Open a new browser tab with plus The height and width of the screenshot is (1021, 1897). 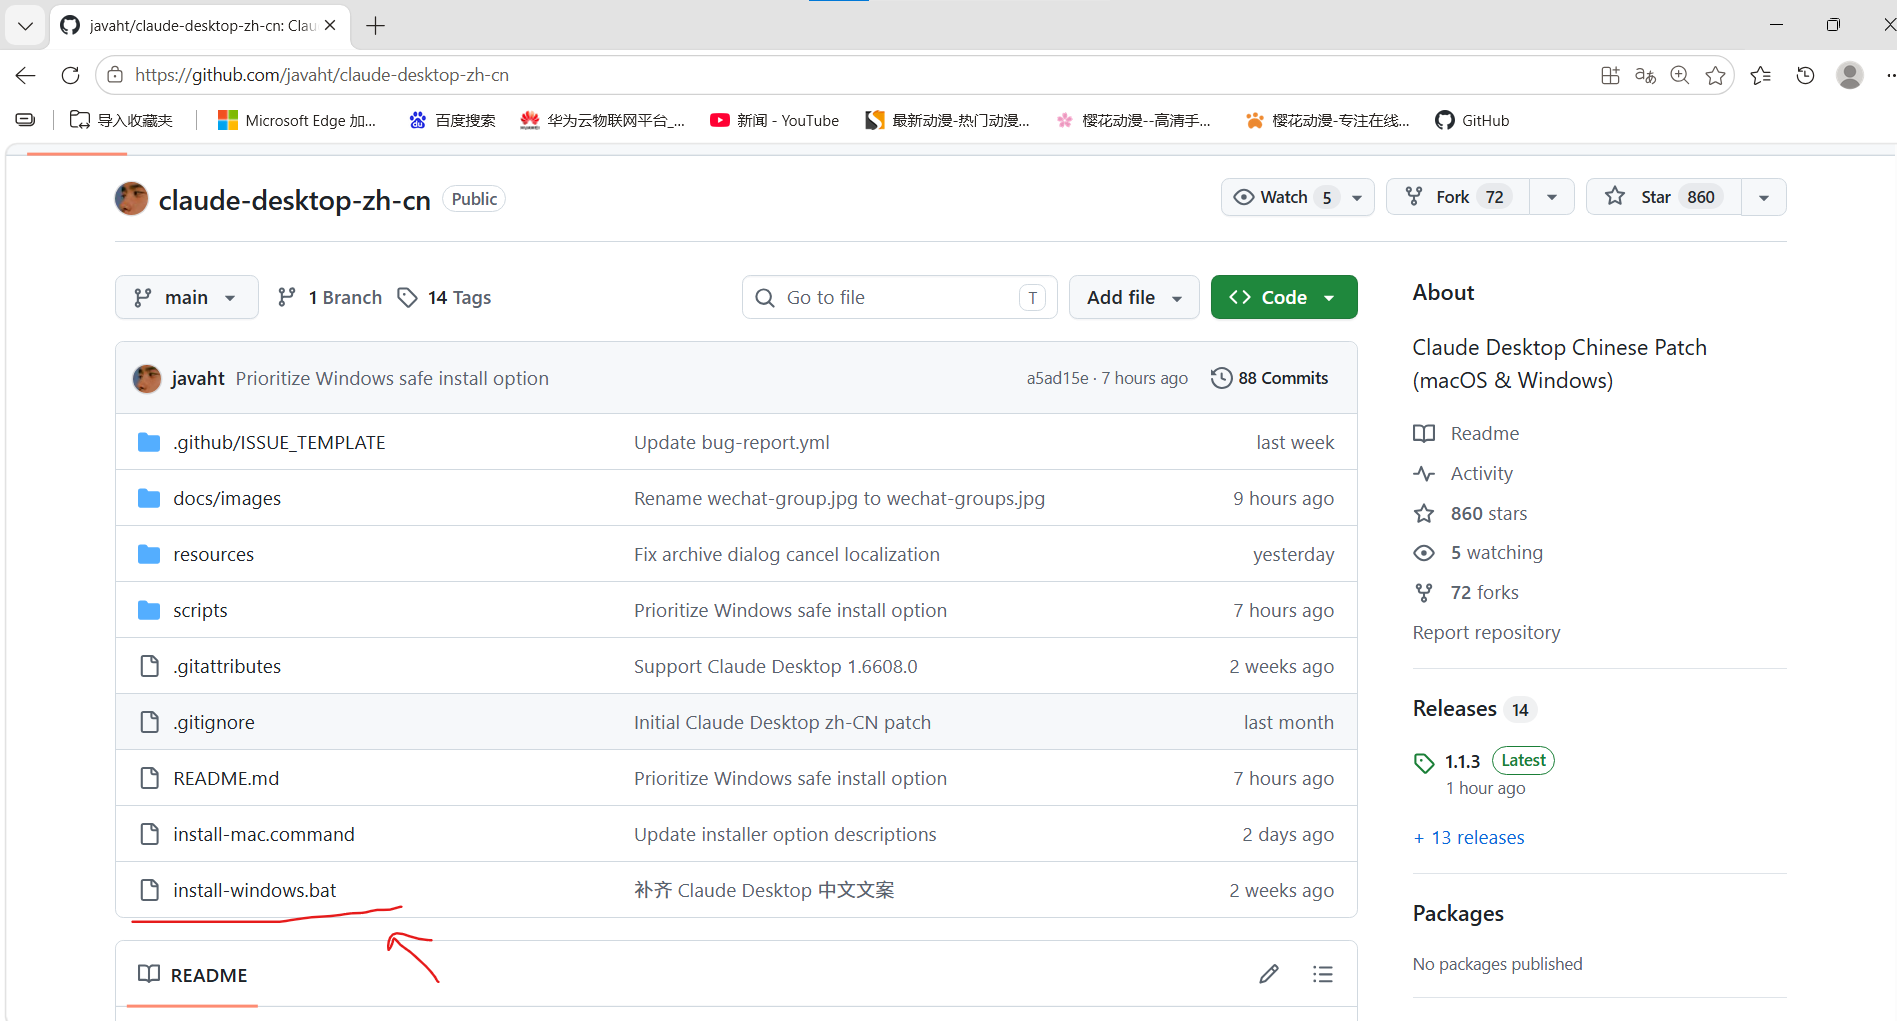pos(376,26)
